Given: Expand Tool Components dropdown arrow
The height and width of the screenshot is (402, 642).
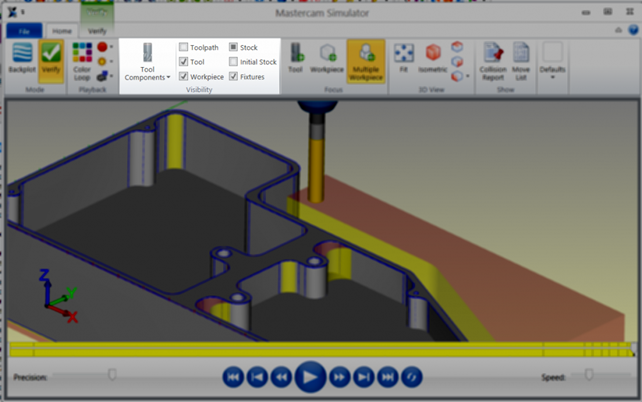Looking at the screenshot, I should pyautogui.click(x=168, y=77).
